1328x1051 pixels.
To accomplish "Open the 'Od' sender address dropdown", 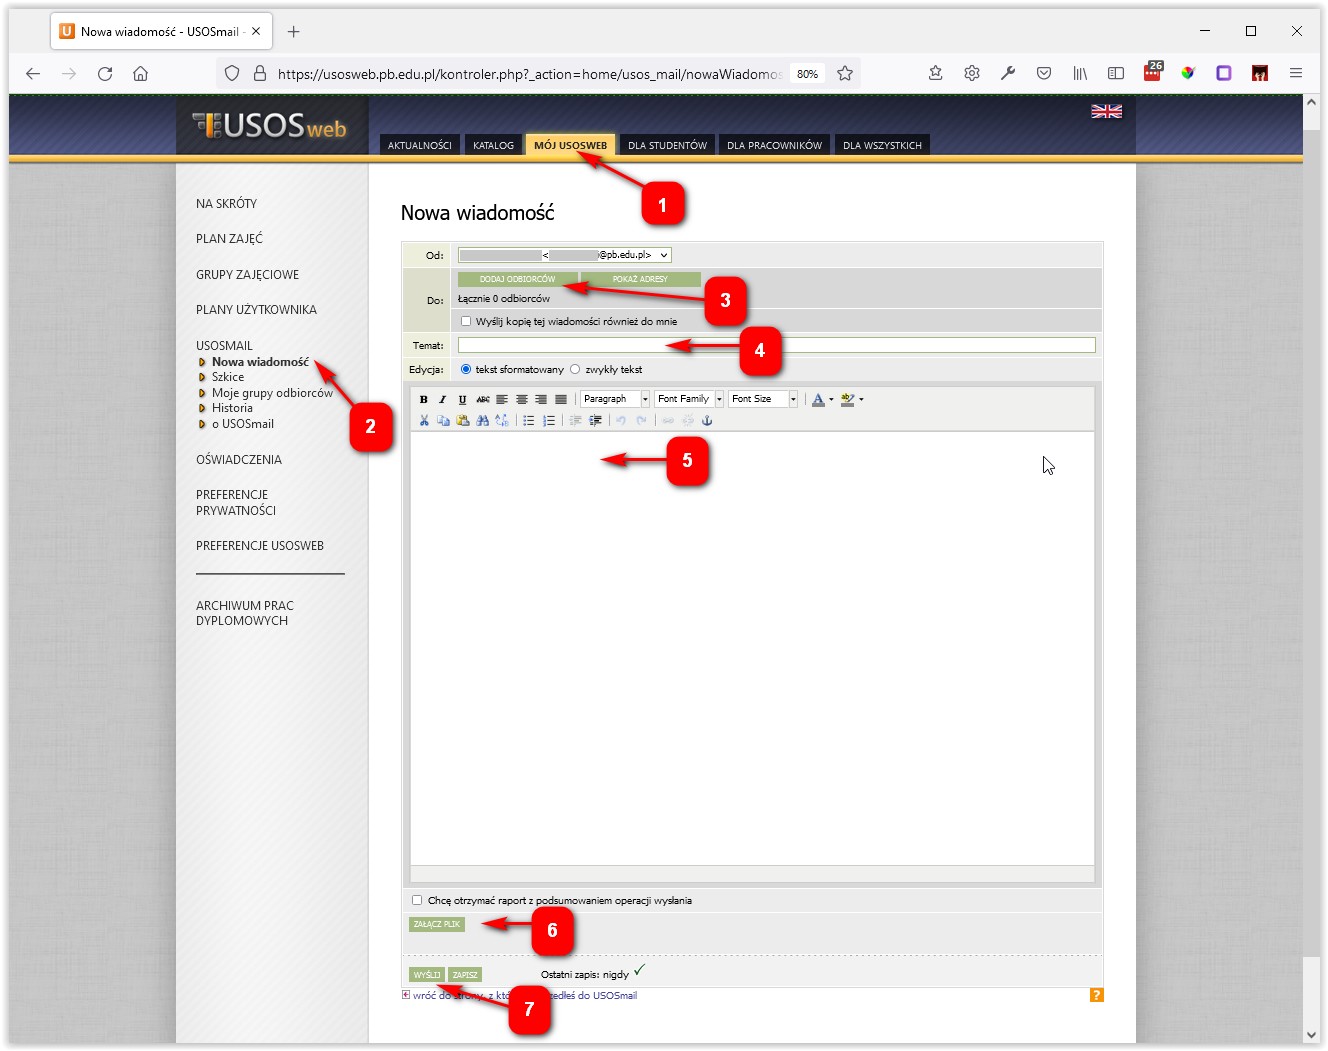I will [x=565, y=255].
